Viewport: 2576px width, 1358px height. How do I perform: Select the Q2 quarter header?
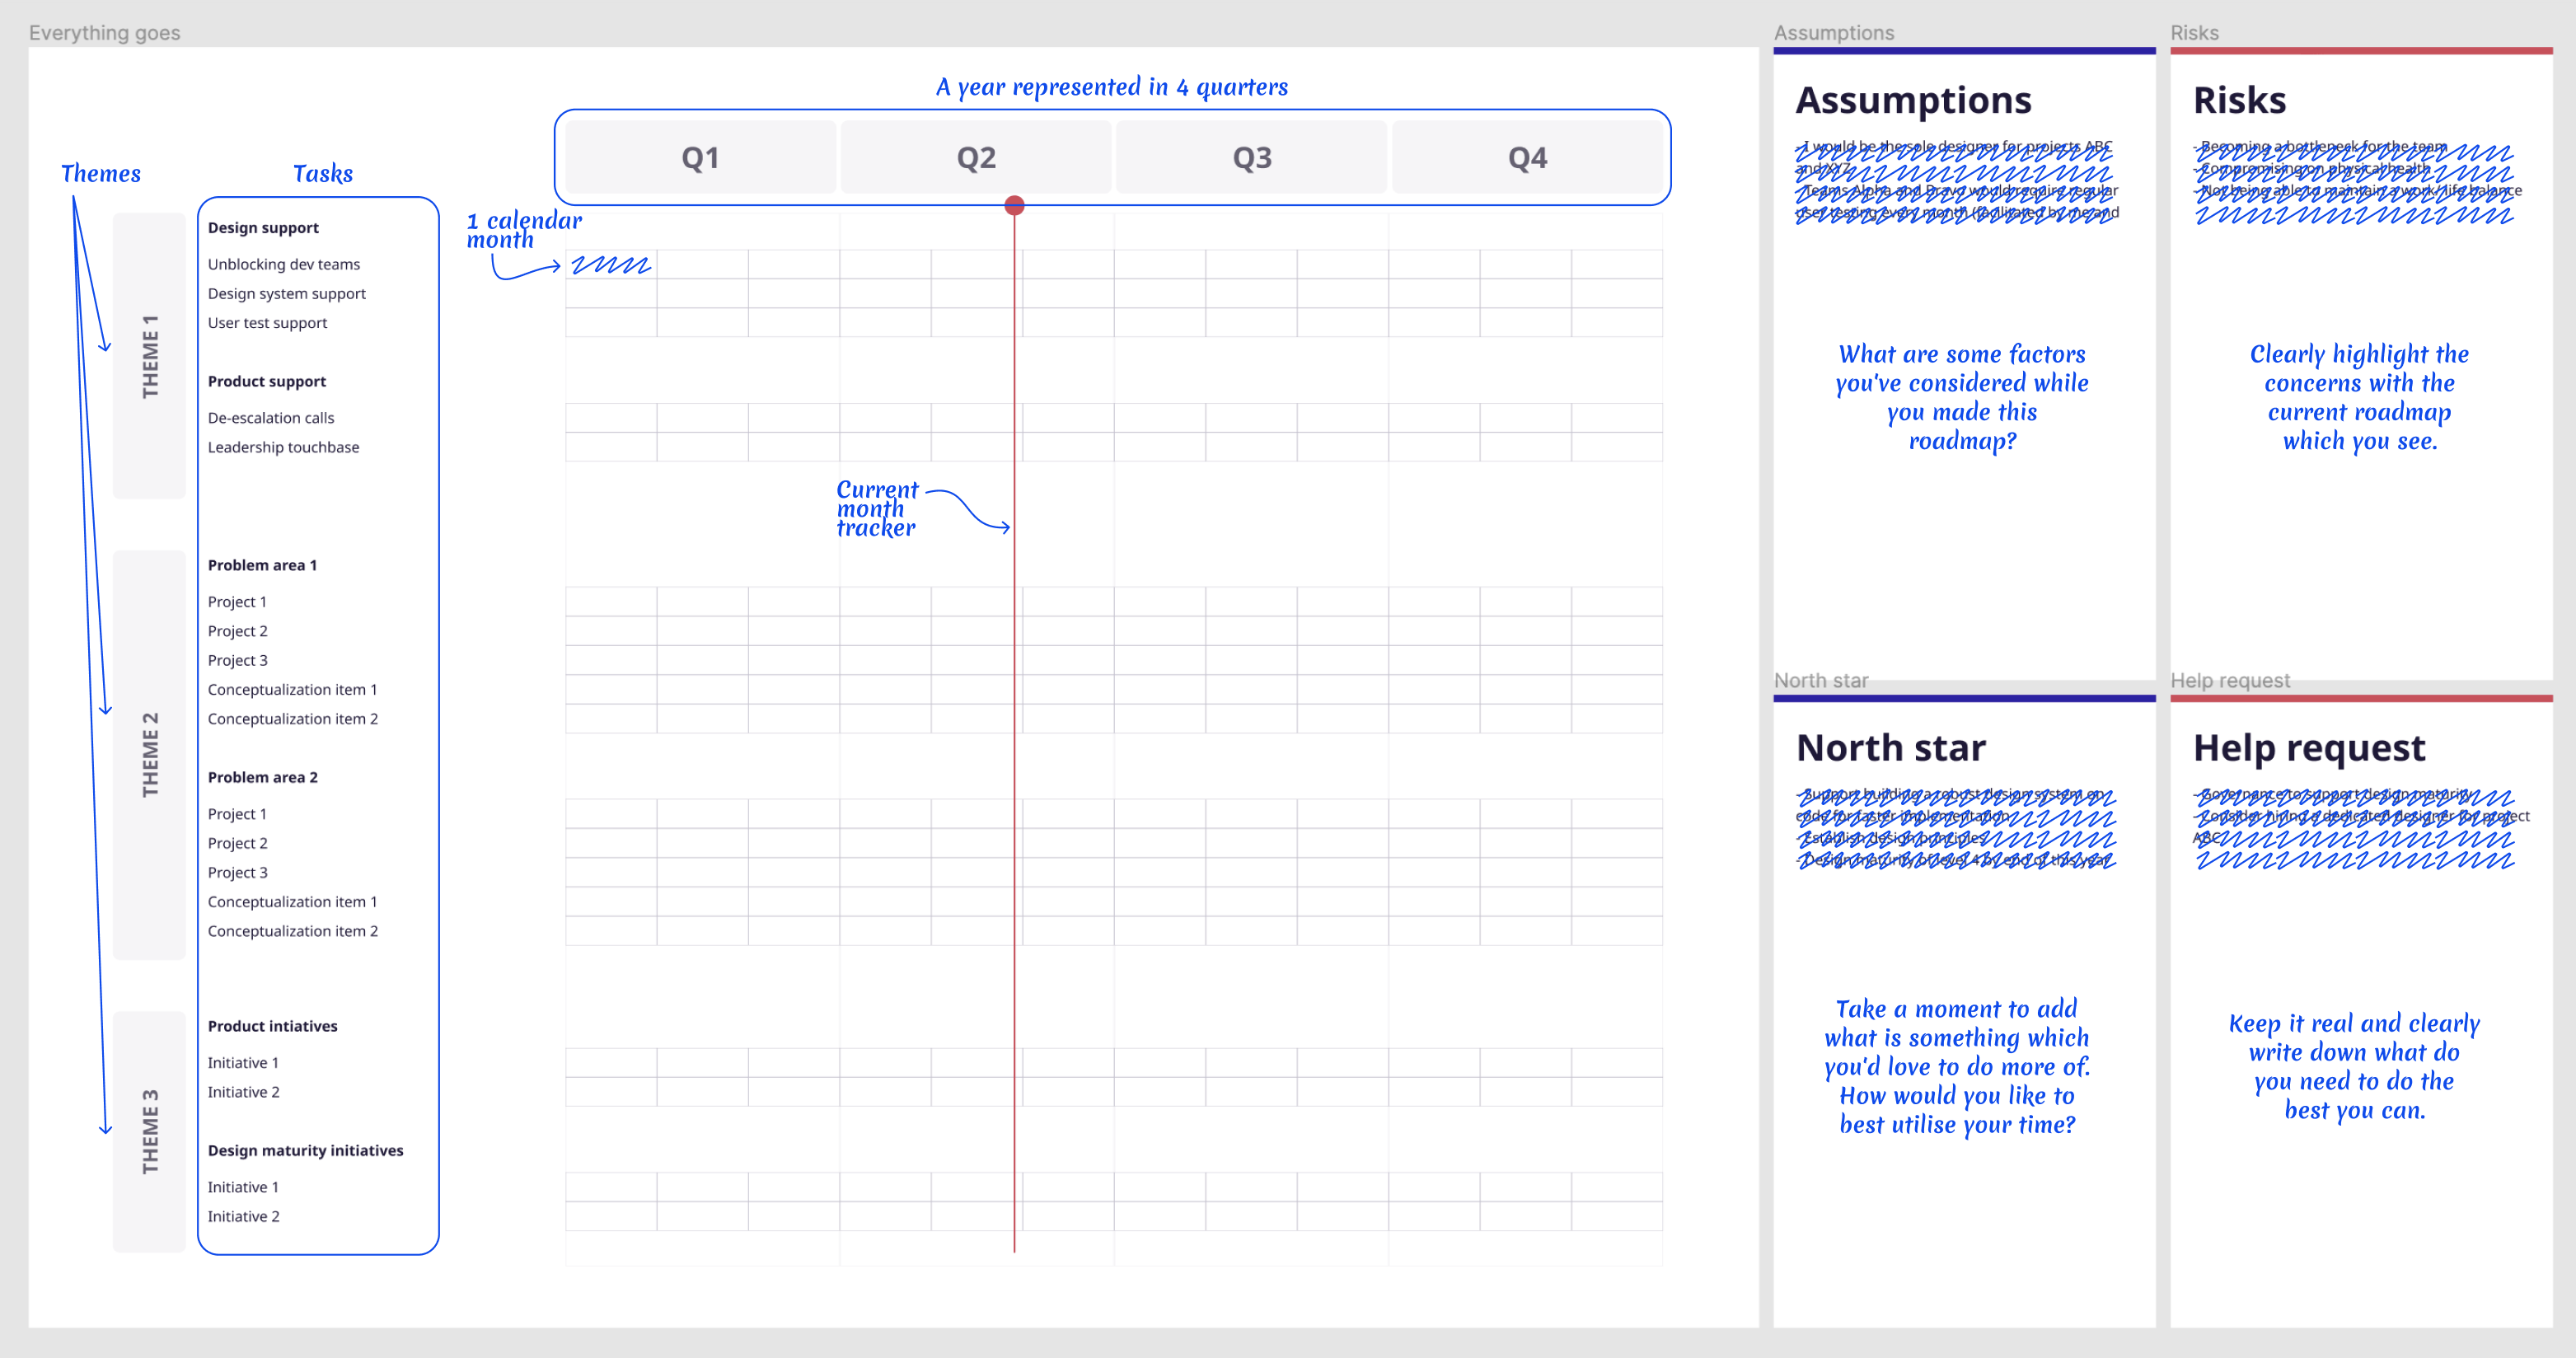coord(976,157)
